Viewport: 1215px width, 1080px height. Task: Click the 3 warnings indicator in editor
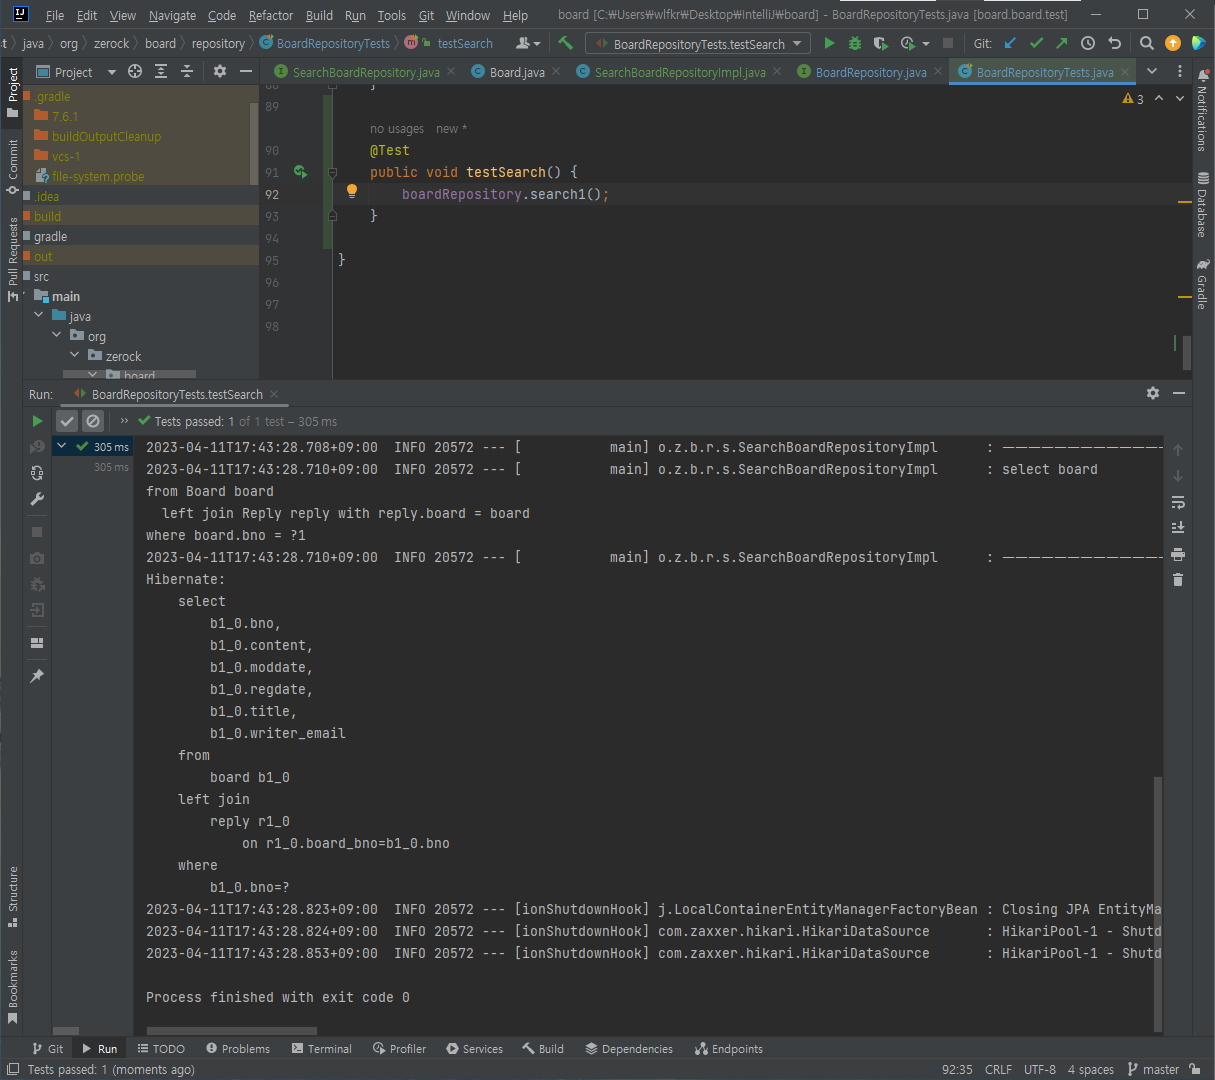click(1133, 98)
